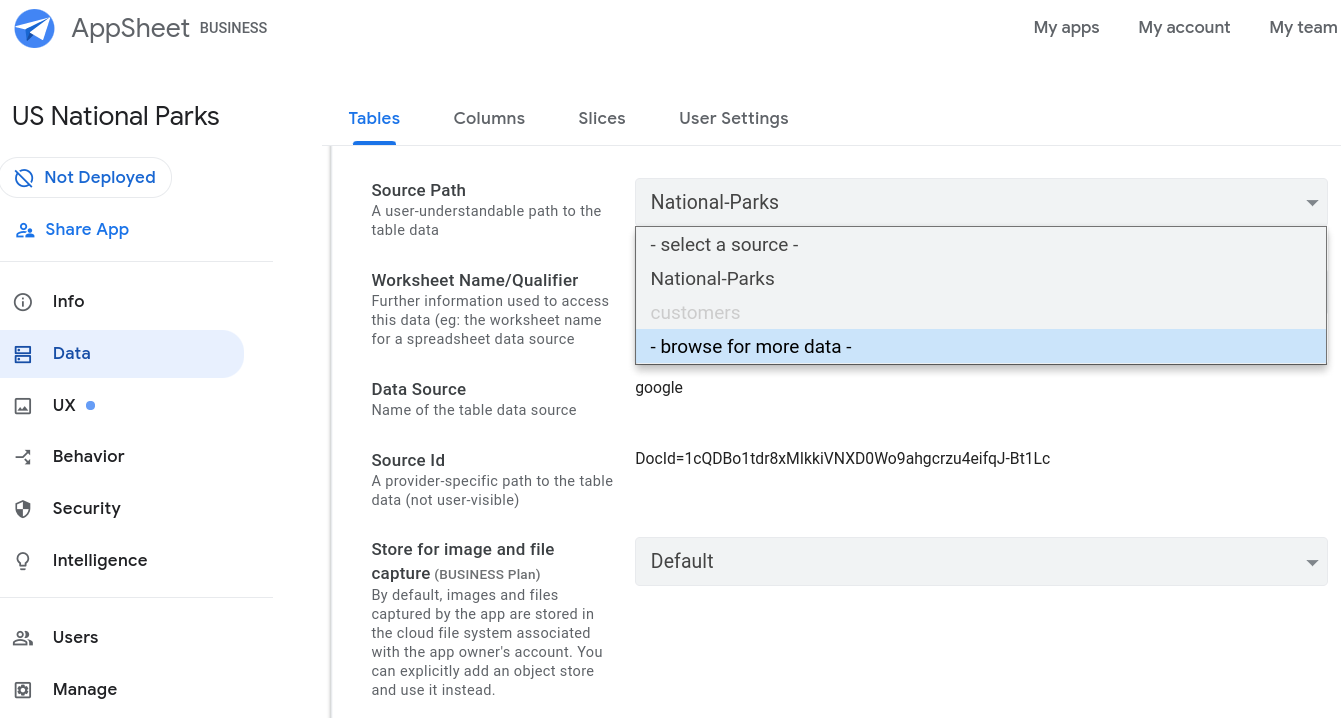Switch to the Columns tab
This screenshot has height=718, width=1341.
[x=489, y=118]
